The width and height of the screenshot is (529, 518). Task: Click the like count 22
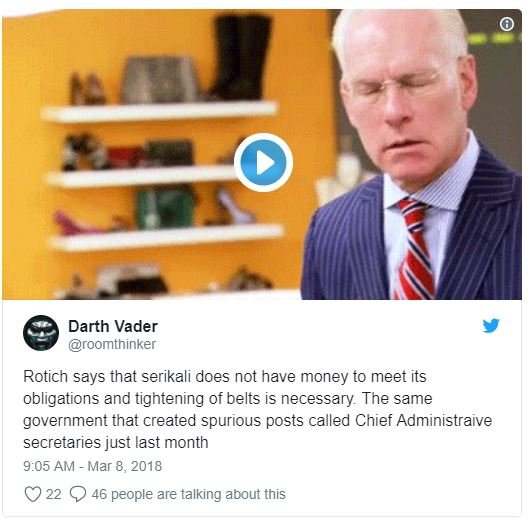click(54, 494)
